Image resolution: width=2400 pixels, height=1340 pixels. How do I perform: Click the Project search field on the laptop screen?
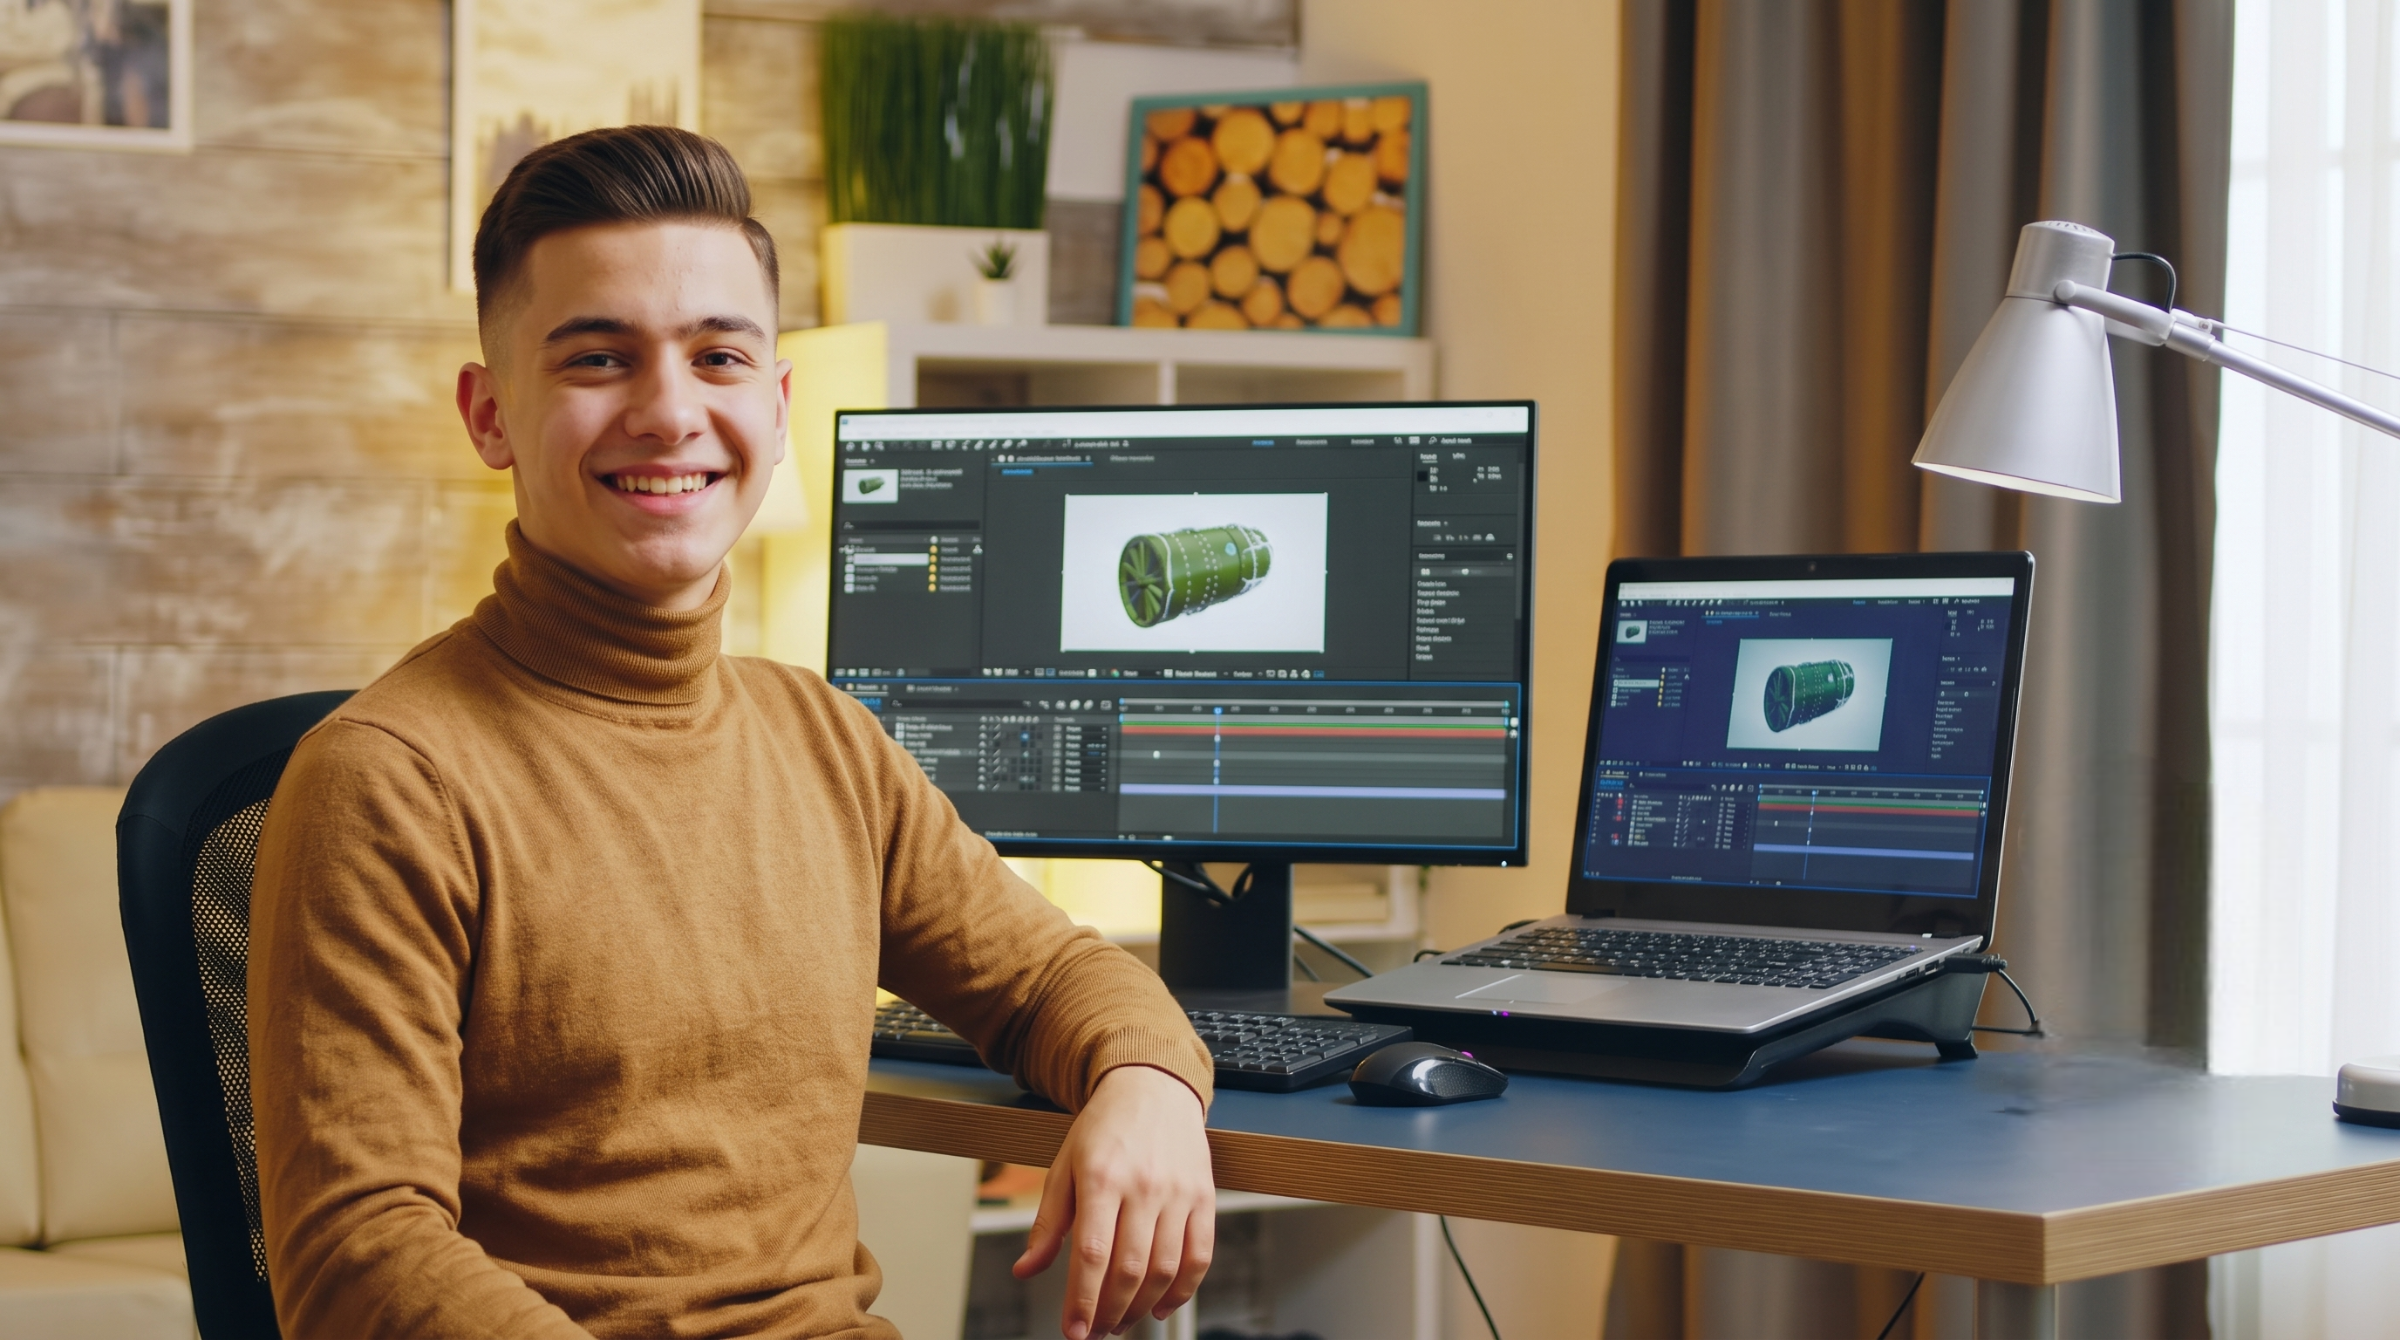tap(1652, 659)
